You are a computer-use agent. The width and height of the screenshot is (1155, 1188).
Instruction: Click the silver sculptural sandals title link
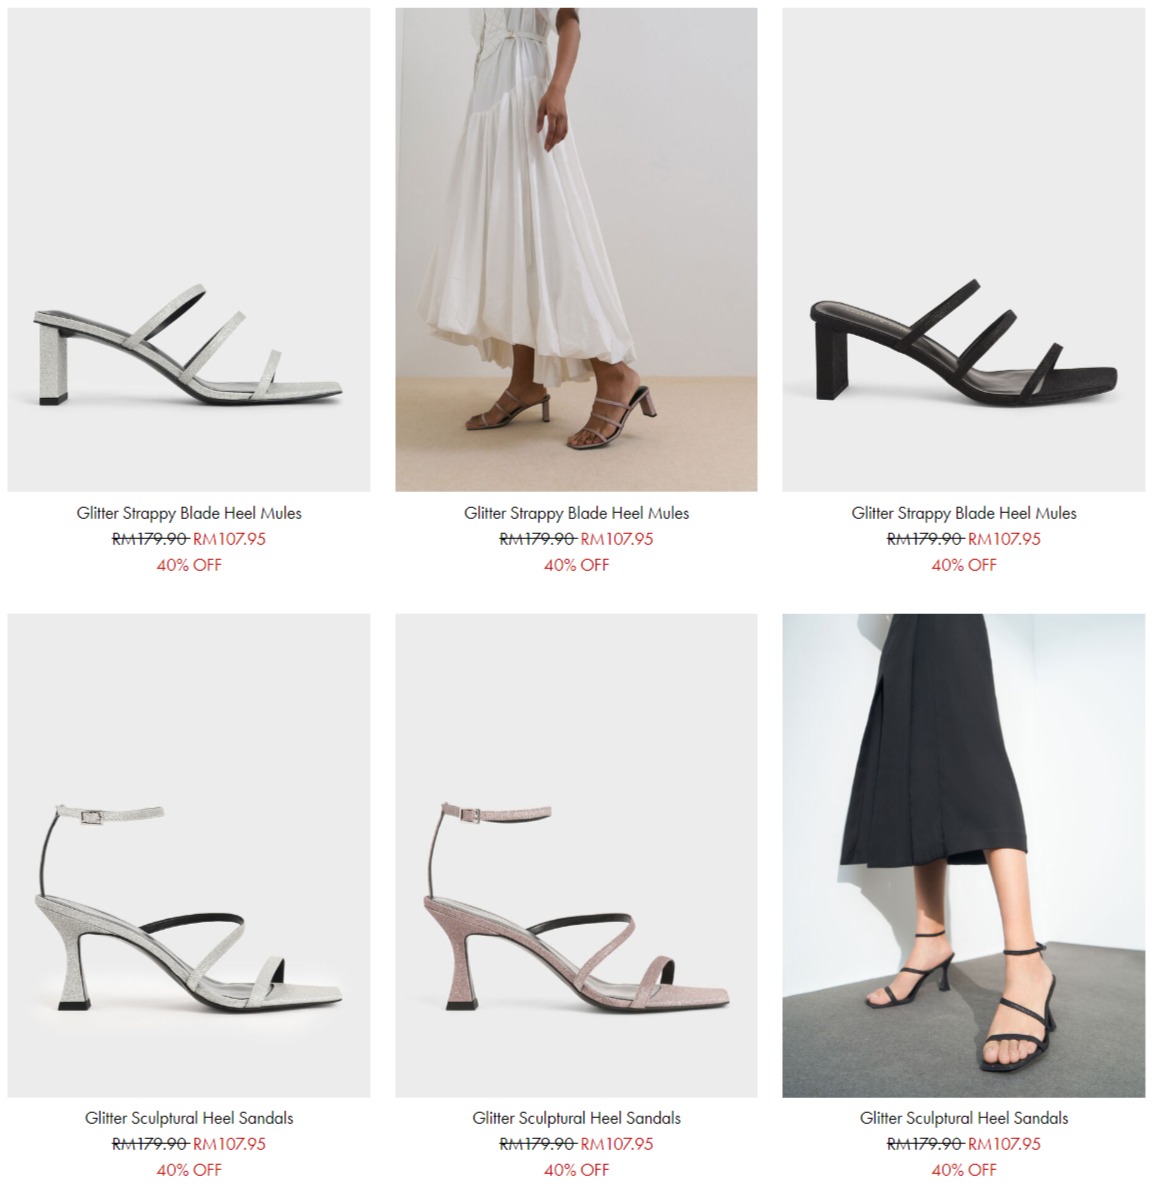pyautogui.click(x=189, y=1118)
